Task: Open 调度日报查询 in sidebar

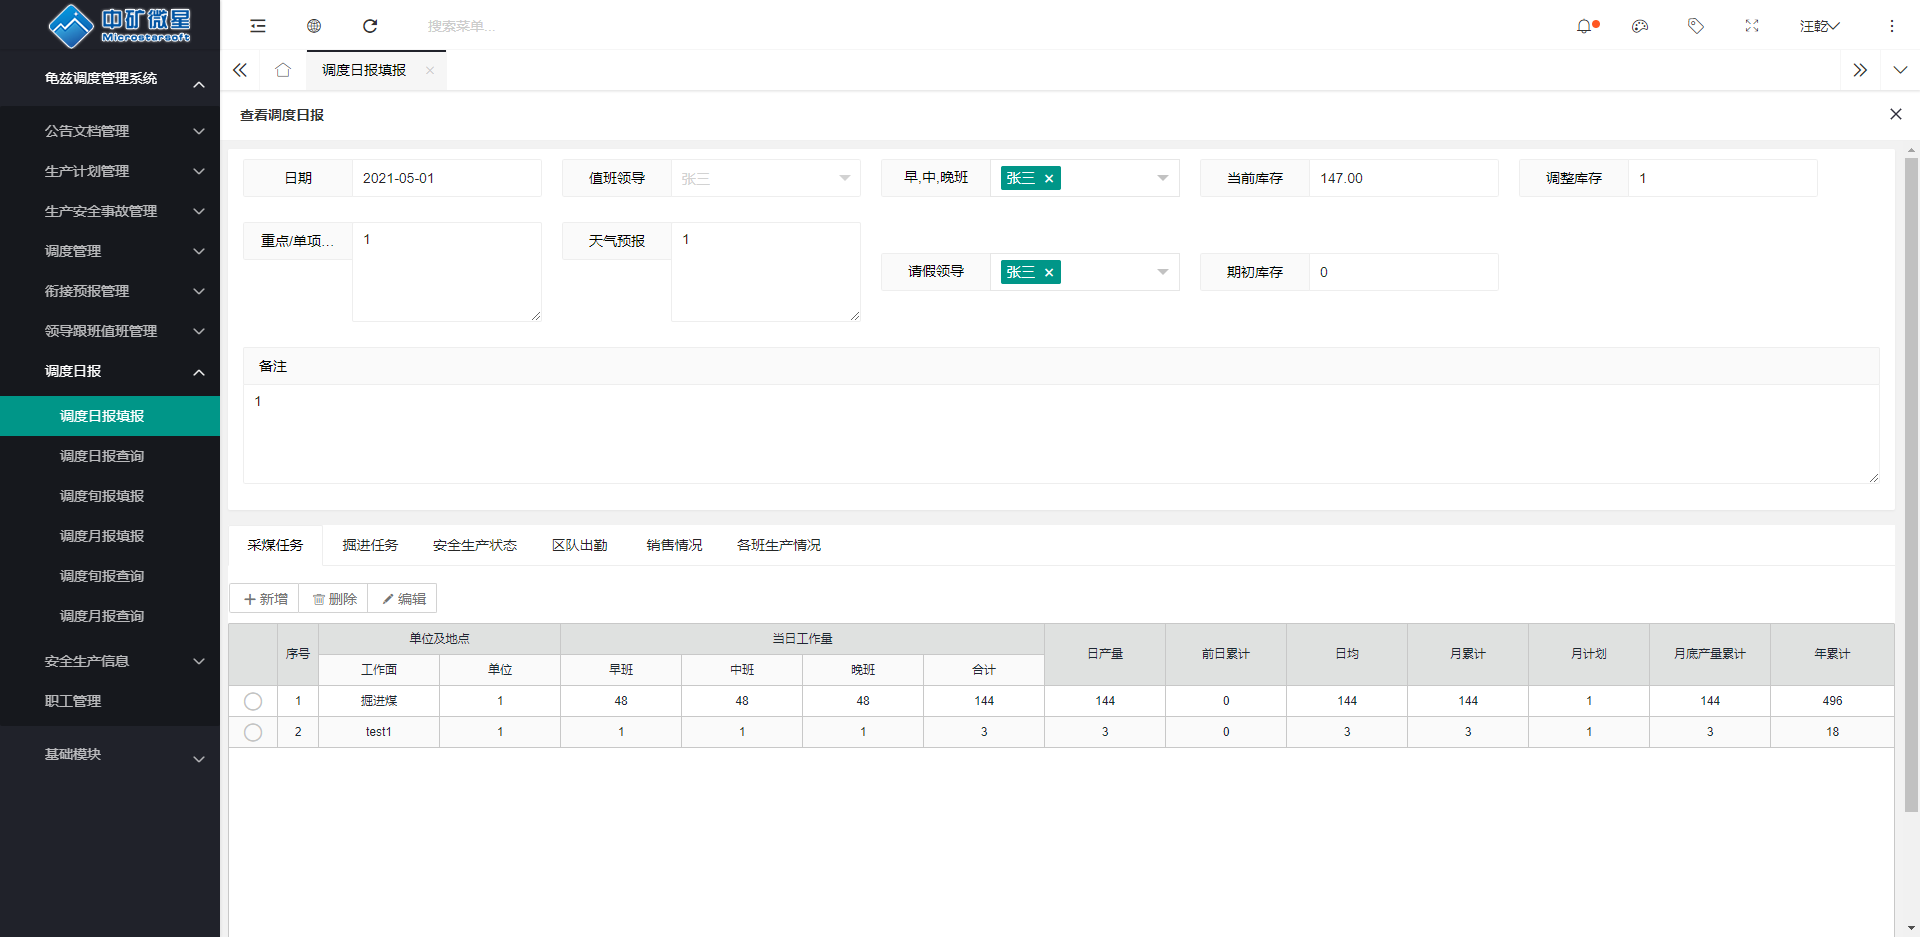Action: [110, 456]
